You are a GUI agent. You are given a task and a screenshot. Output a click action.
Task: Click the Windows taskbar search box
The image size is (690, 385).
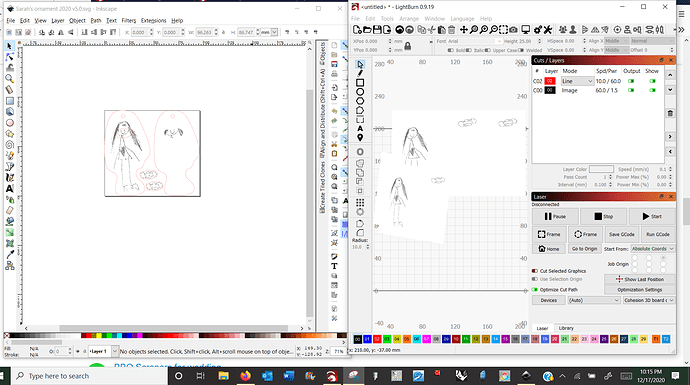pyautogui.click(x=89, y=376)
